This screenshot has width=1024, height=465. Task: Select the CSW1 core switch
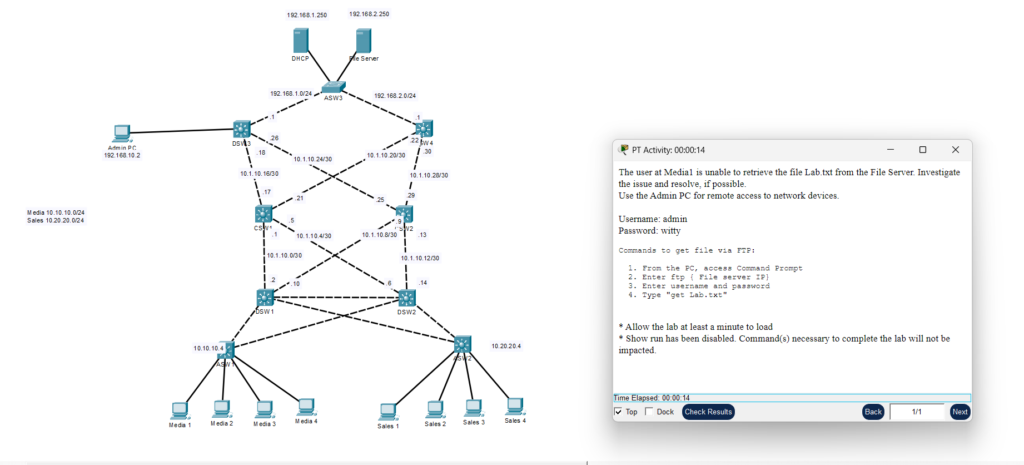[264, 214]
